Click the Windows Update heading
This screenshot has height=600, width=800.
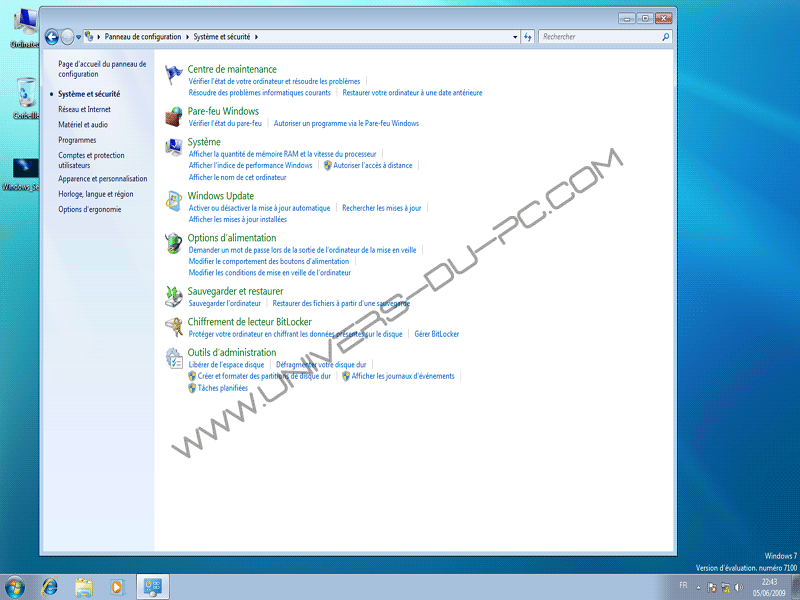click(x=220, y=196)
